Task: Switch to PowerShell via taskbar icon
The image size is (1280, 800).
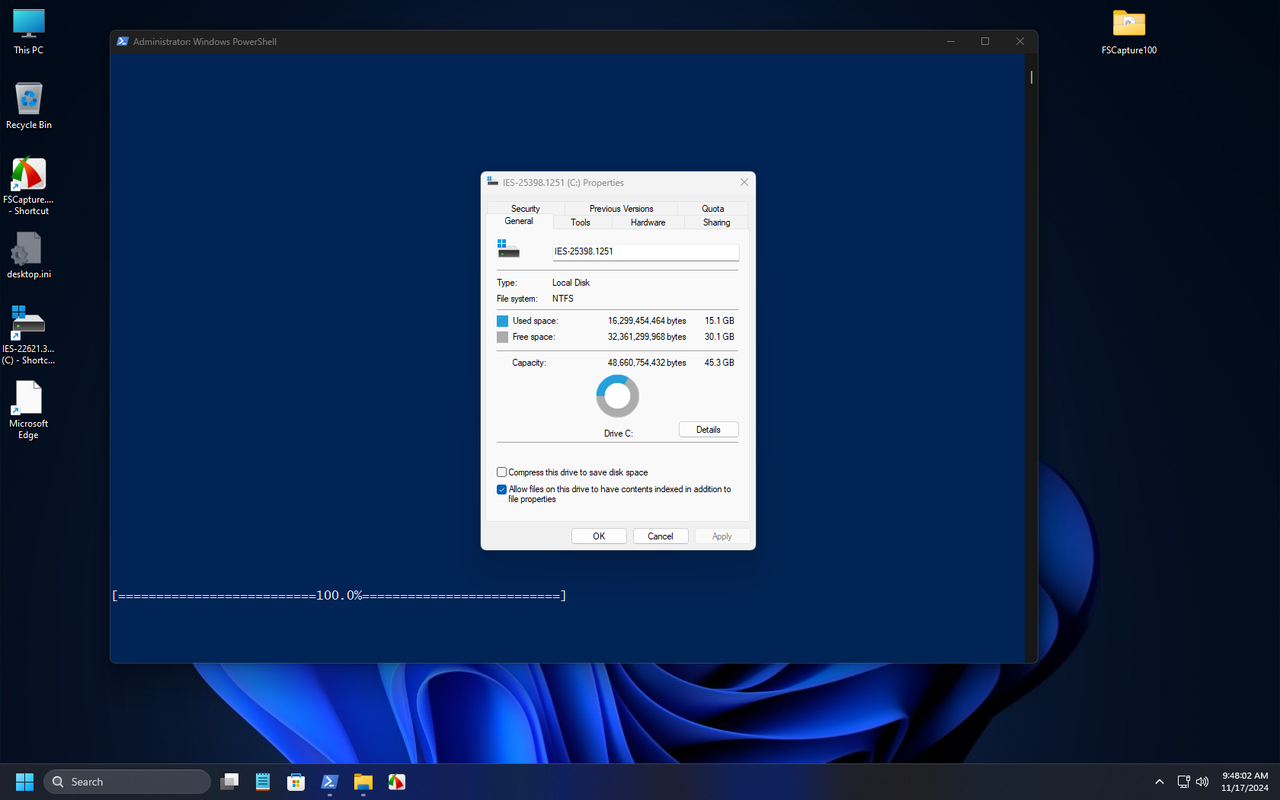Action: coord(329,781)
